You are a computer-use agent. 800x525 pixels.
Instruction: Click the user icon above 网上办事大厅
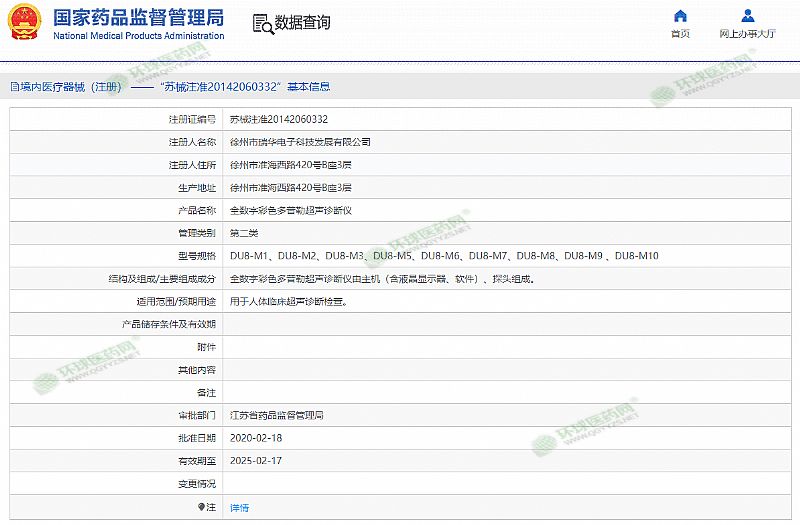[747, 16]
